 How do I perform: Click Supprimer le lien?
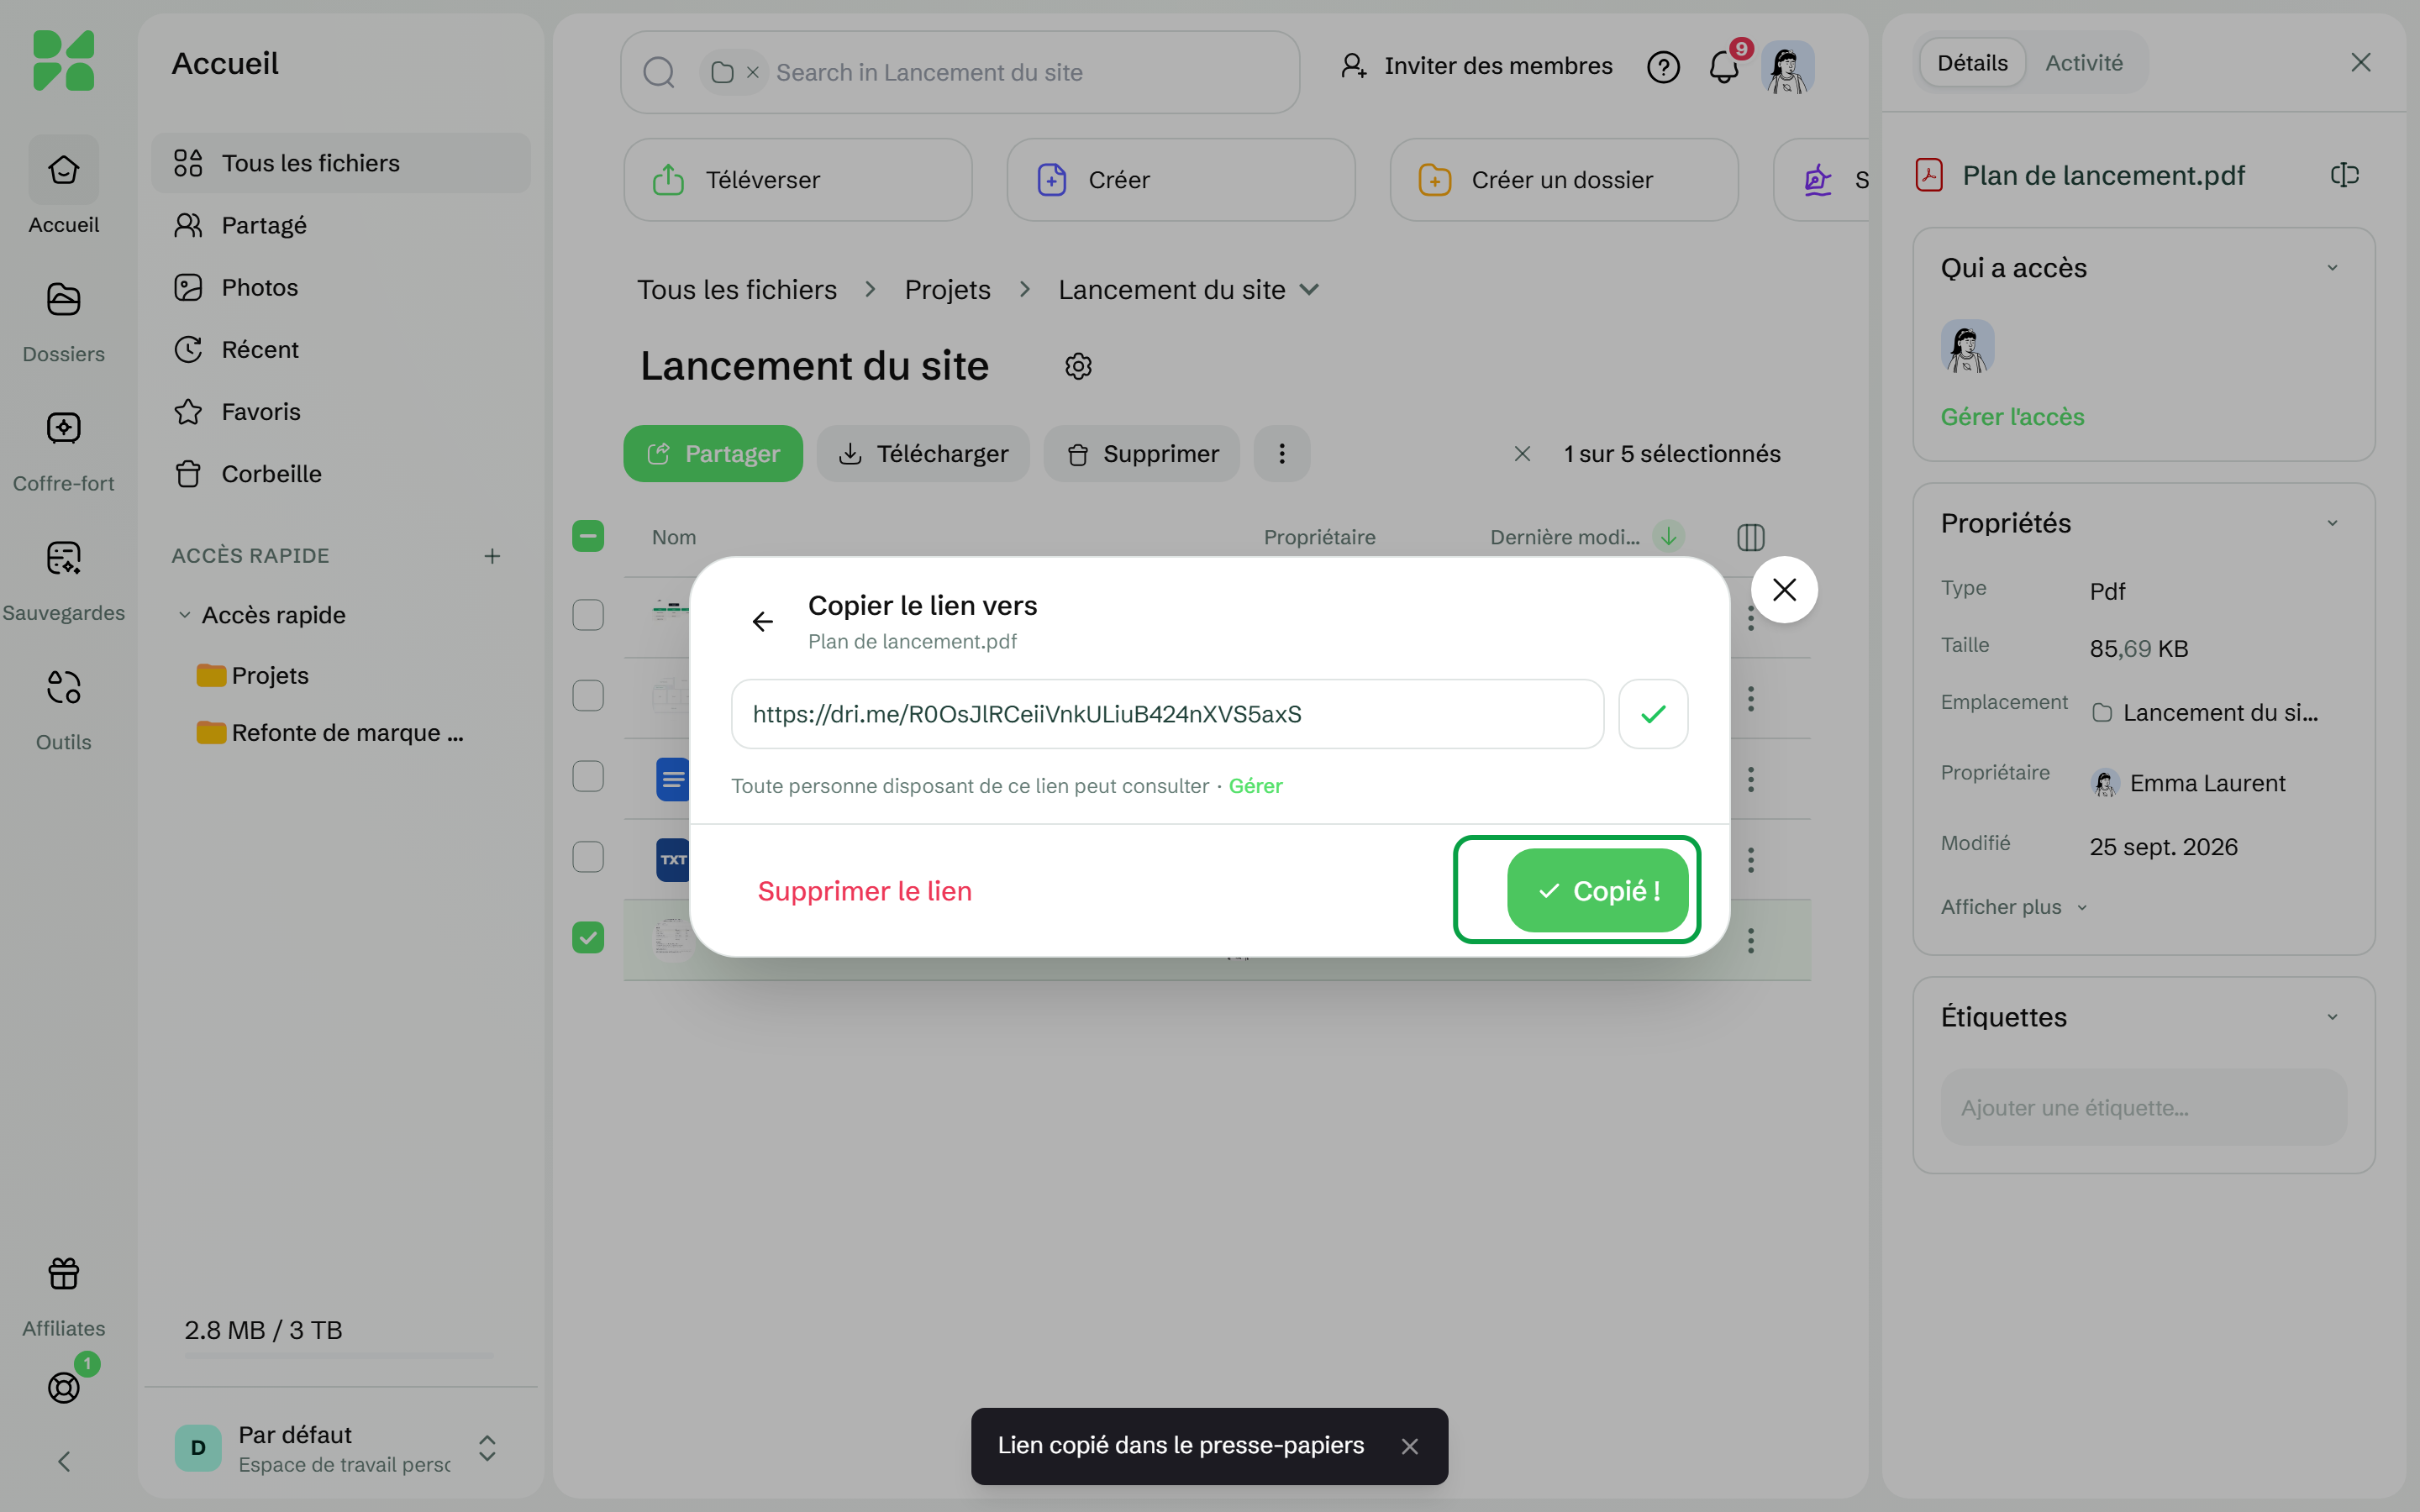coord(864,891)
